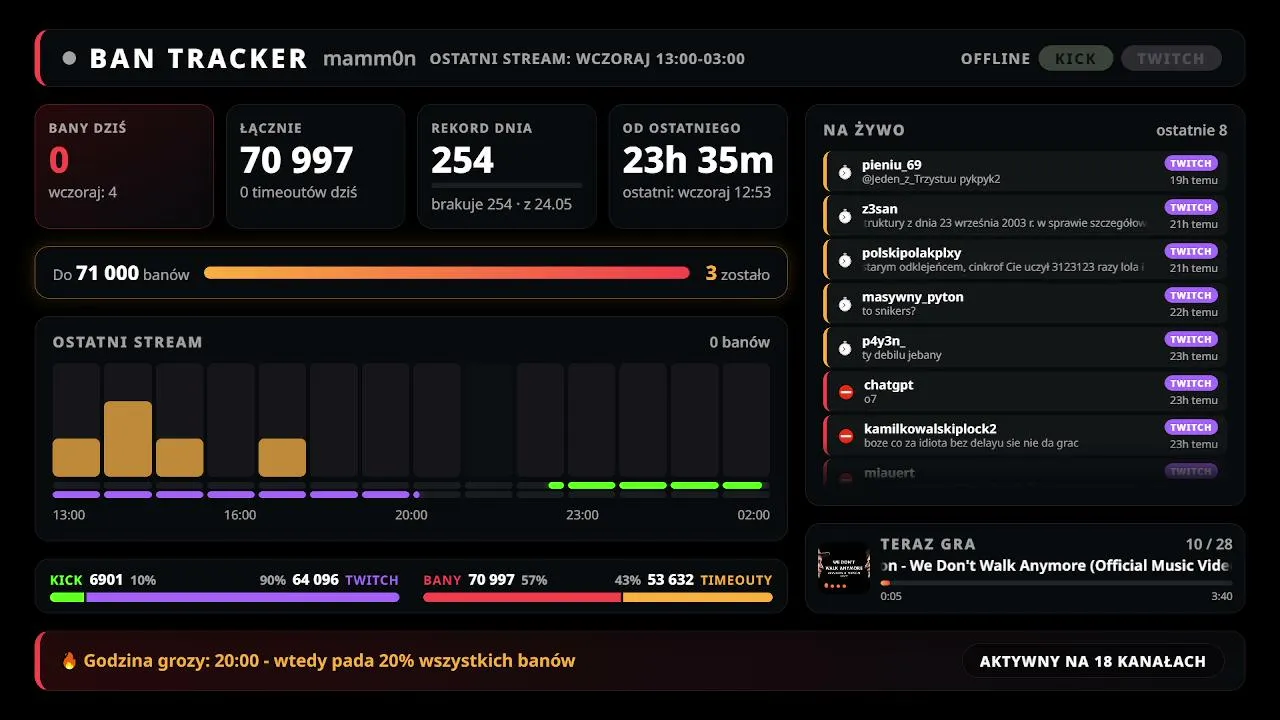Image resolution: width=1280 pixels, height=720 pixels.
Task: Click the 23:00 time label under chart
Action: (582, 515)
